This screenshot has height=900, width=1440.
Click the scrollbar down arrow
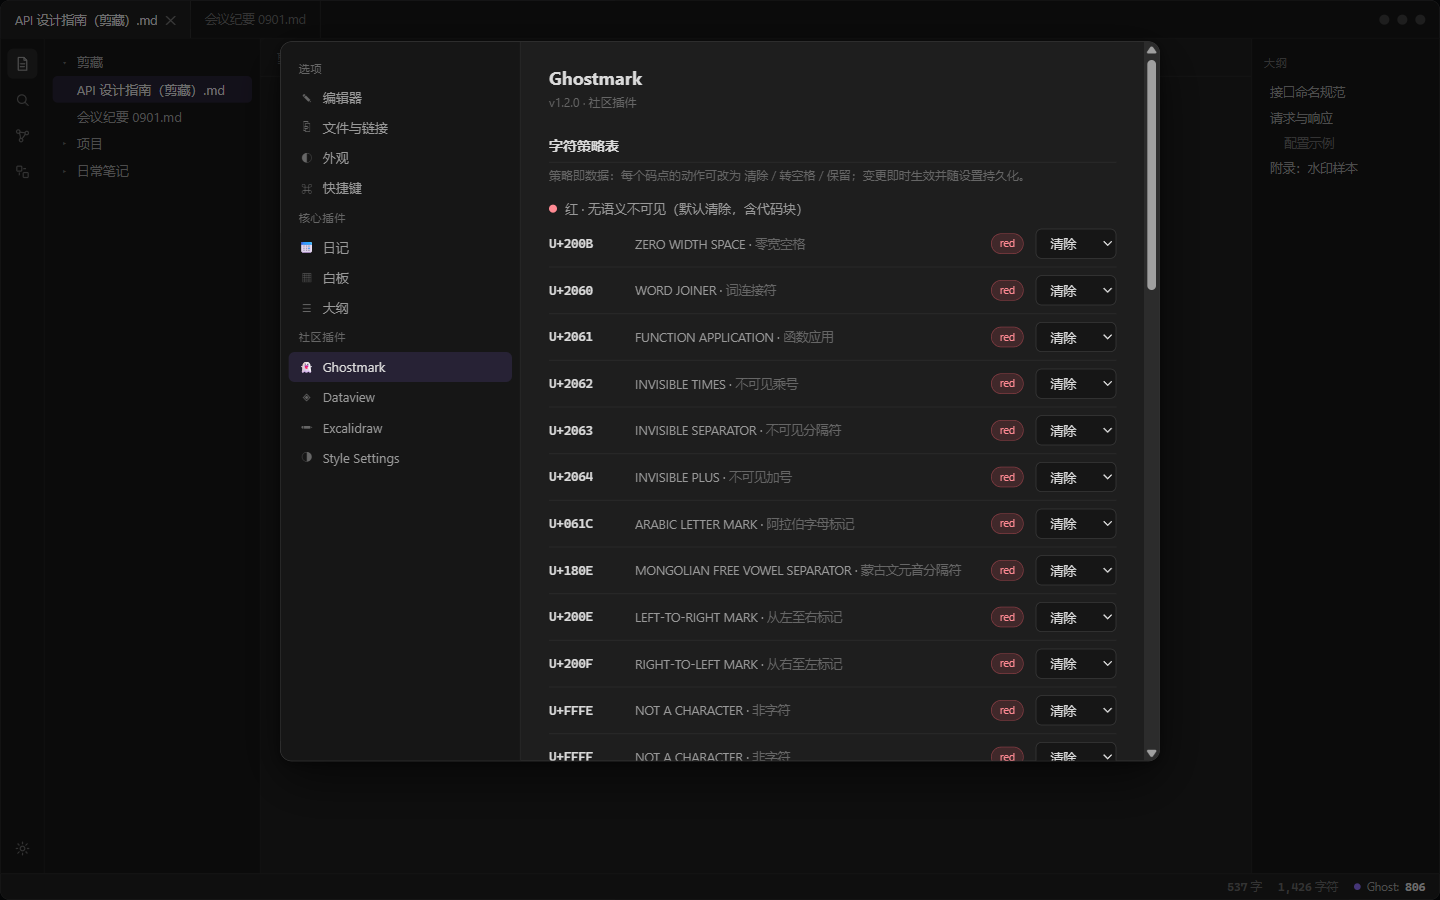tap(1151, 753)
